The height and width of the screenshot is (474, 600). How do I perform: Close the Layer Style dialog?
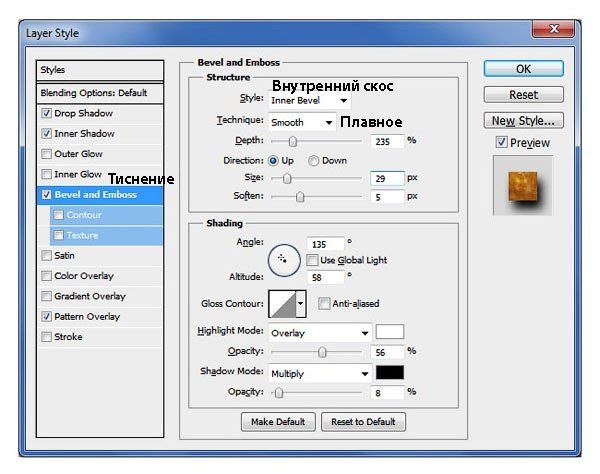[x=553, y=29]
